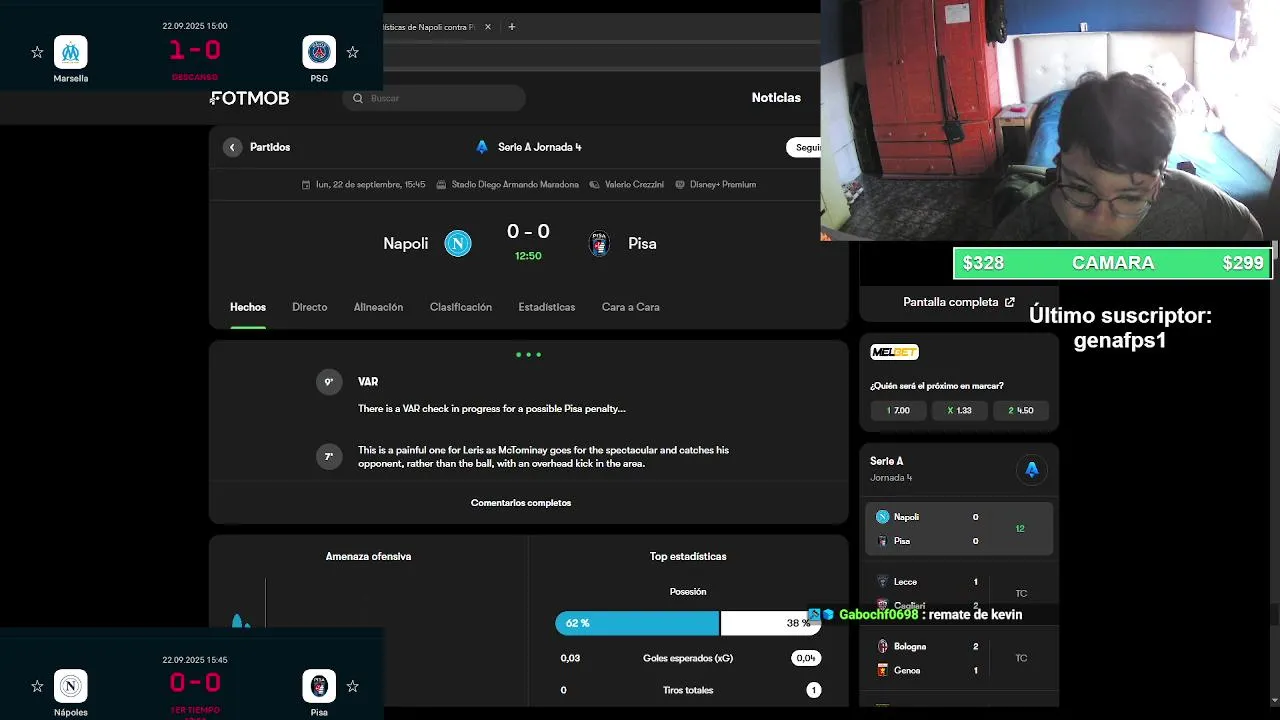Image resolution: width=1280 pixels, height=720 pixels.
Task: Click the search magnifier icon
Action: pyautogui.click(x=358, y=98)
